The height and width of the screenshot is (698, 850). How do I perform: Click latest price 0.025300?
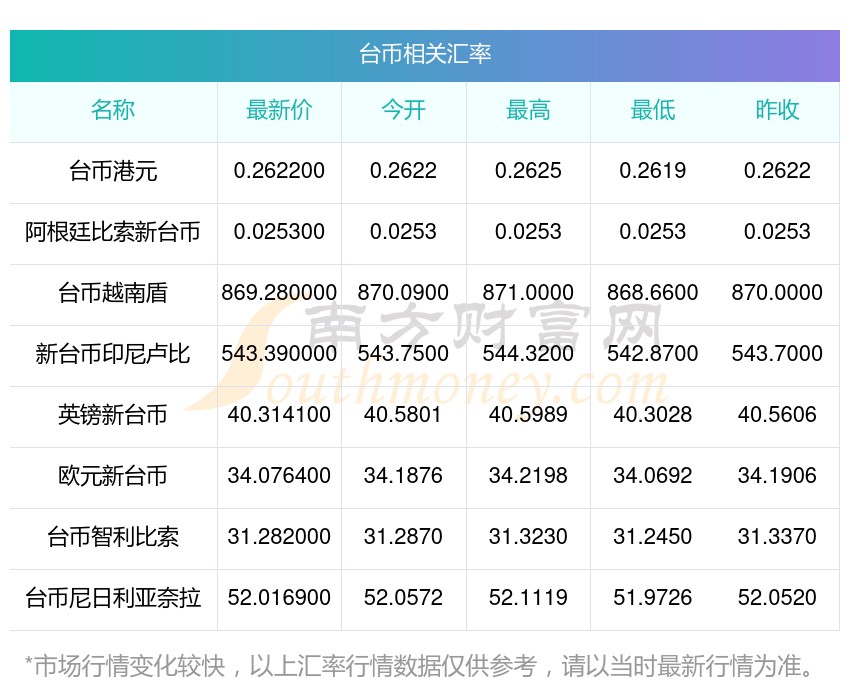(x=279, y=232)
